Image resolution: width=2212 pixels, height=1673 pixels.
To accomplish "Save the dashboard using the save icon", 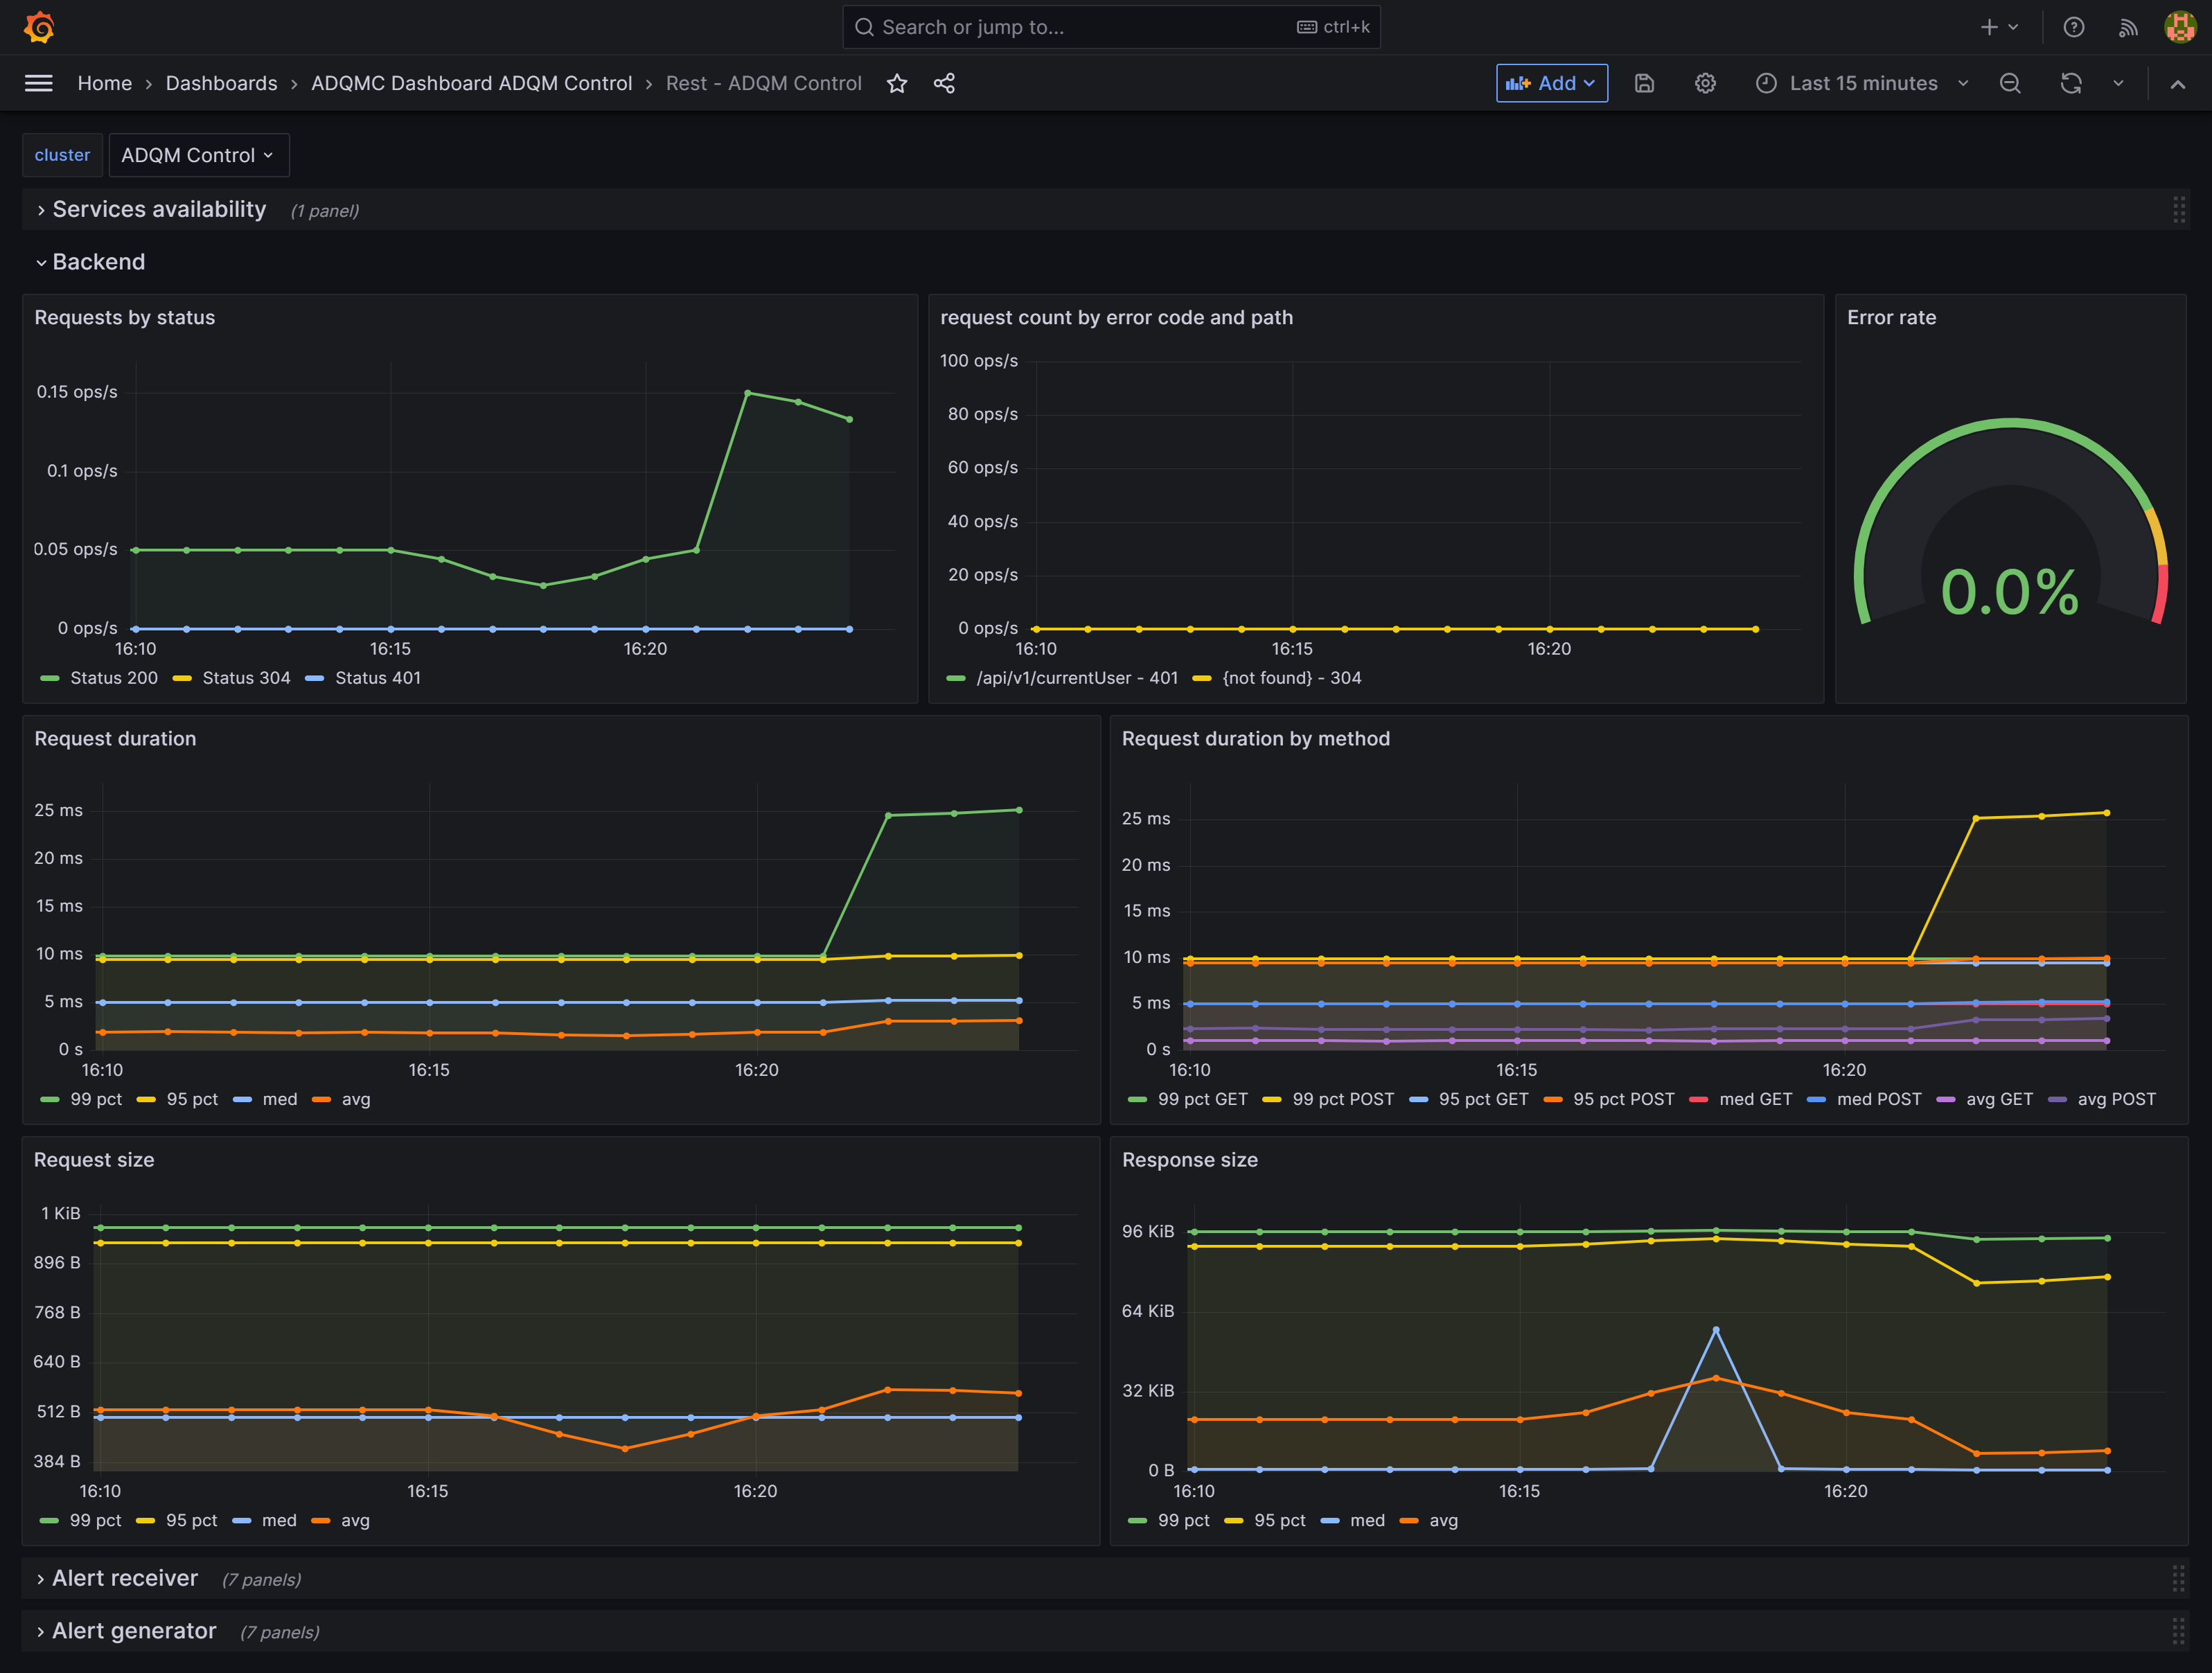I will pos(1645,84).
